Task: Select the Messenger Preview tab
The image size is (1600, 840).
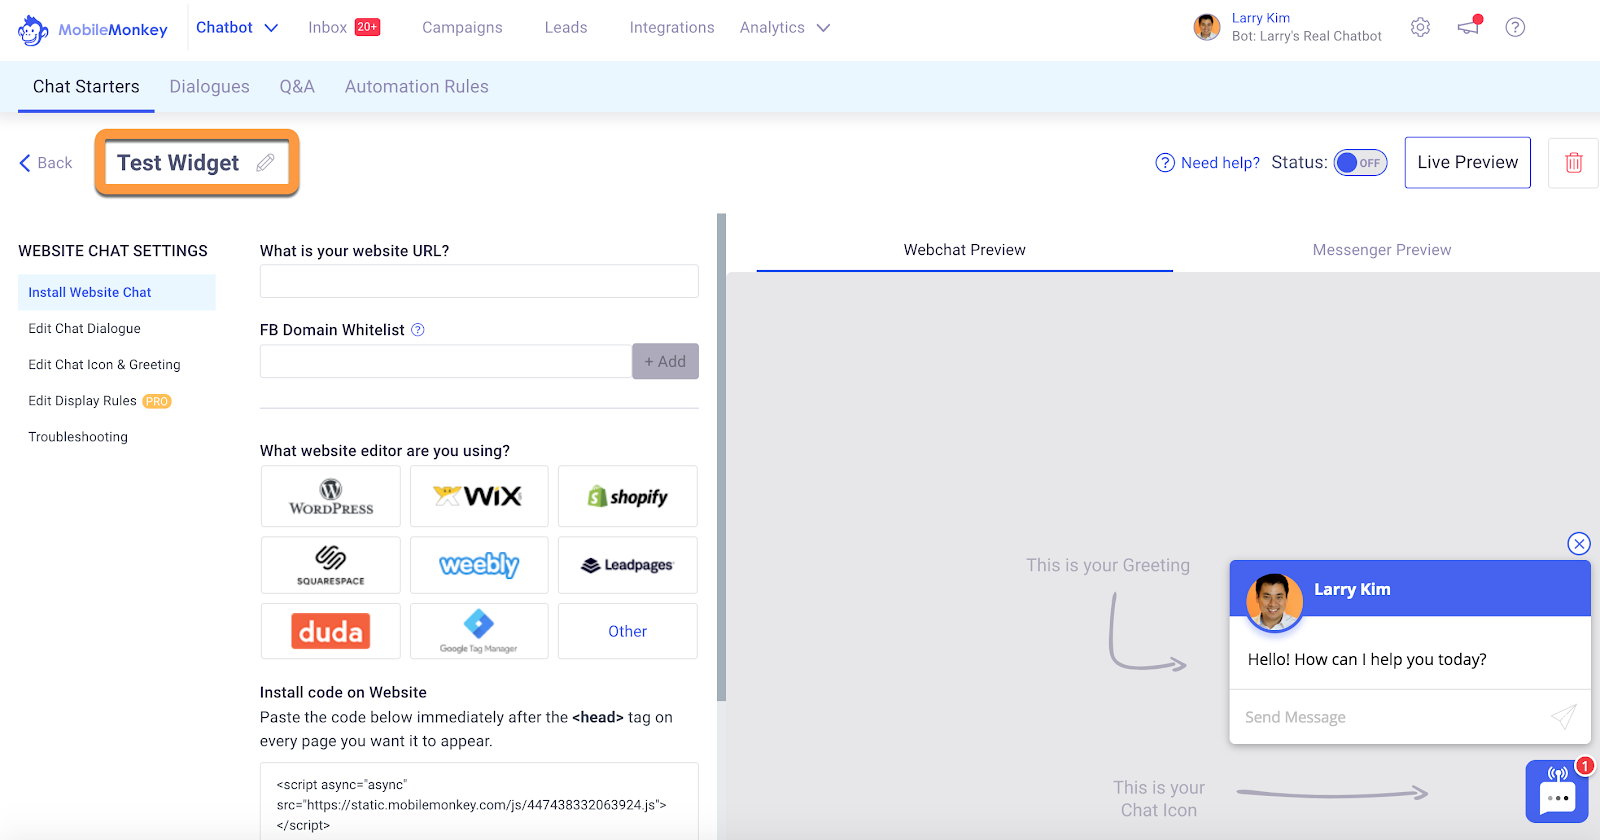Action: [1382, 250]
